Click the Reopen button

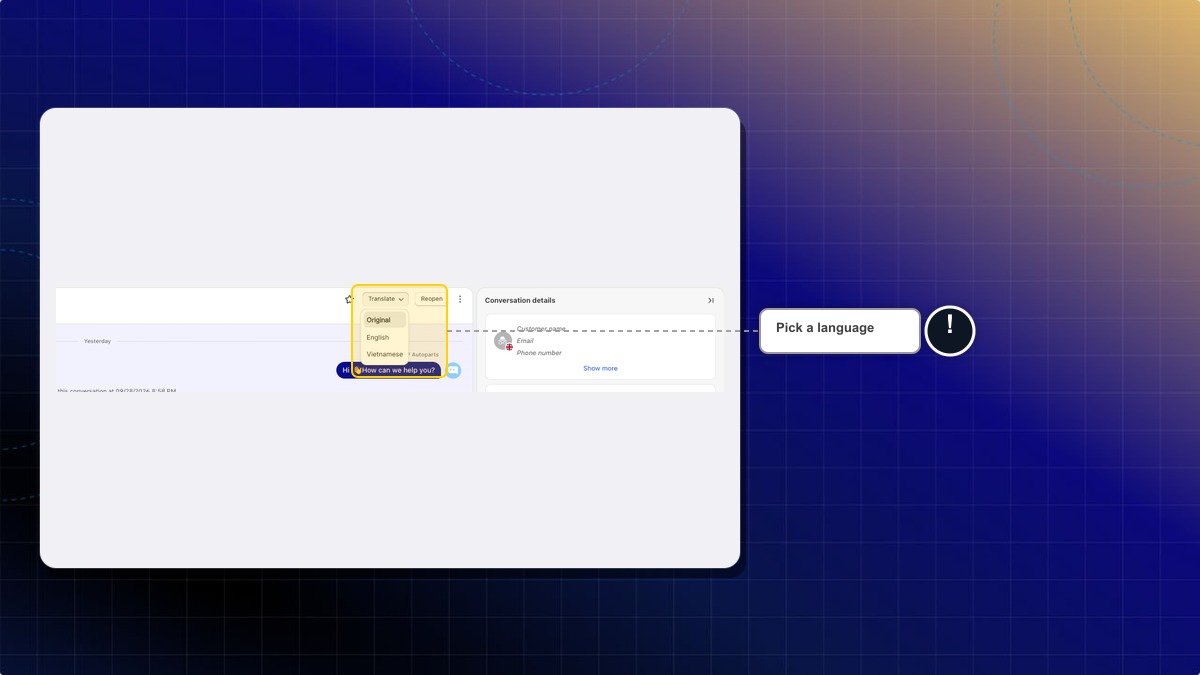click(431, 299)
